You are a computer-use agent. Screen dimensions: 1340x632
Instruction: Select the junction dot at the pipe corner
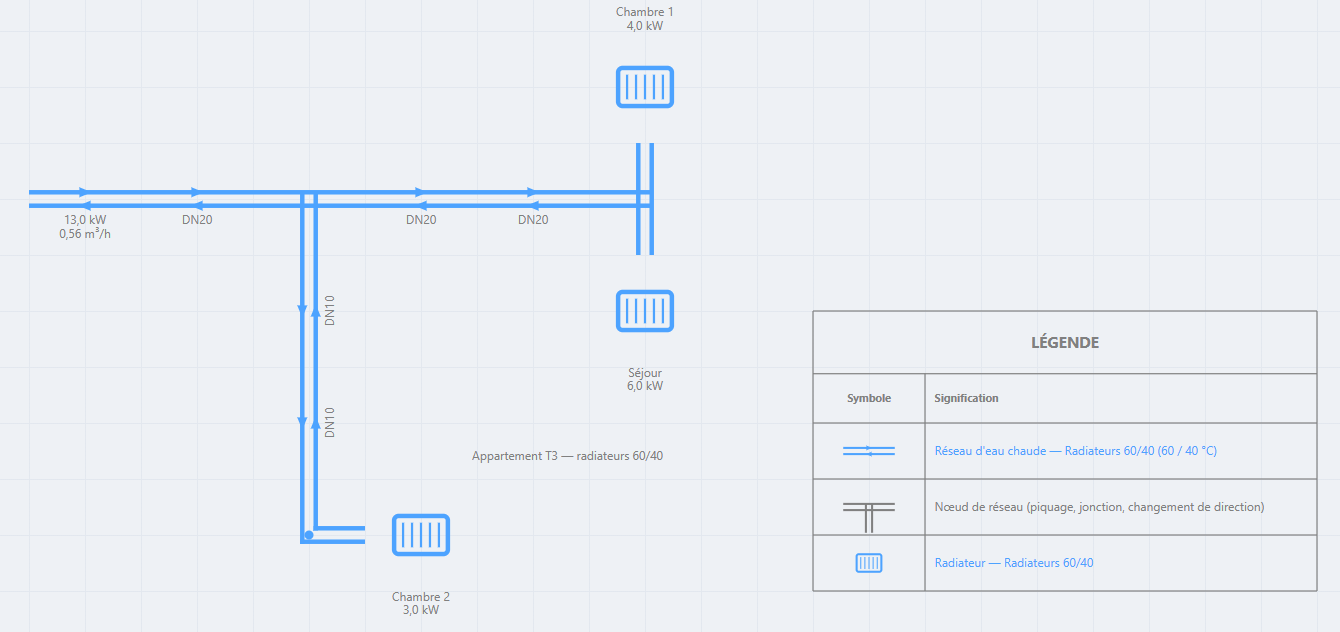[309, 535]
